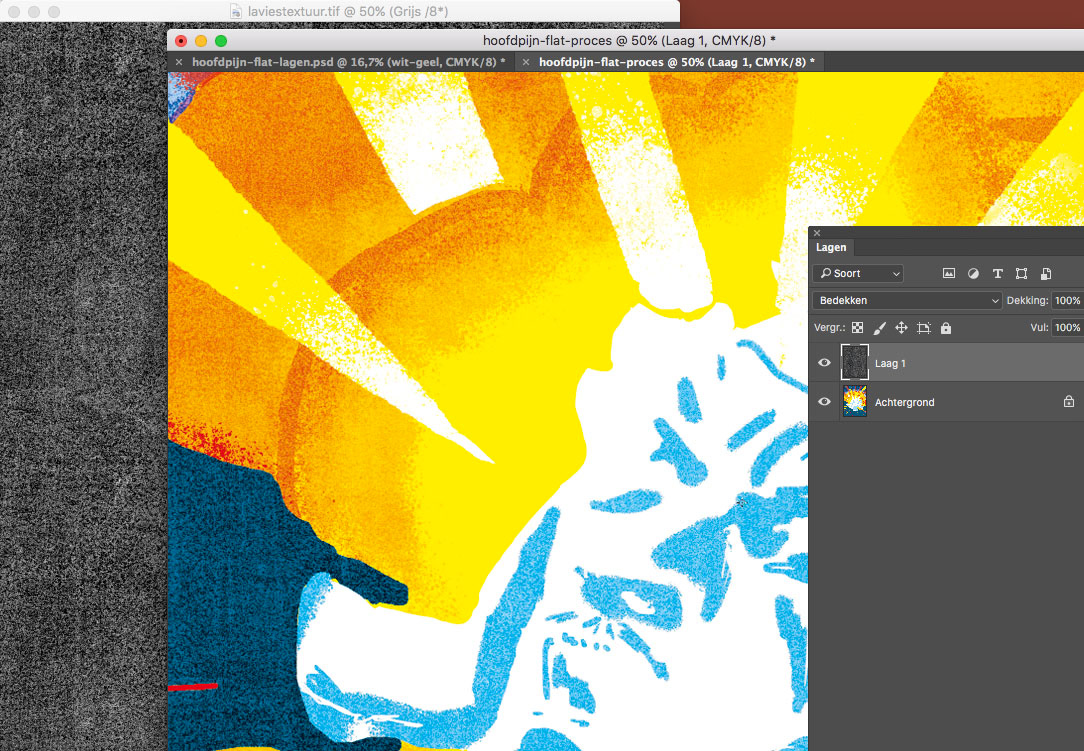Lock layer position move icon

901,328
